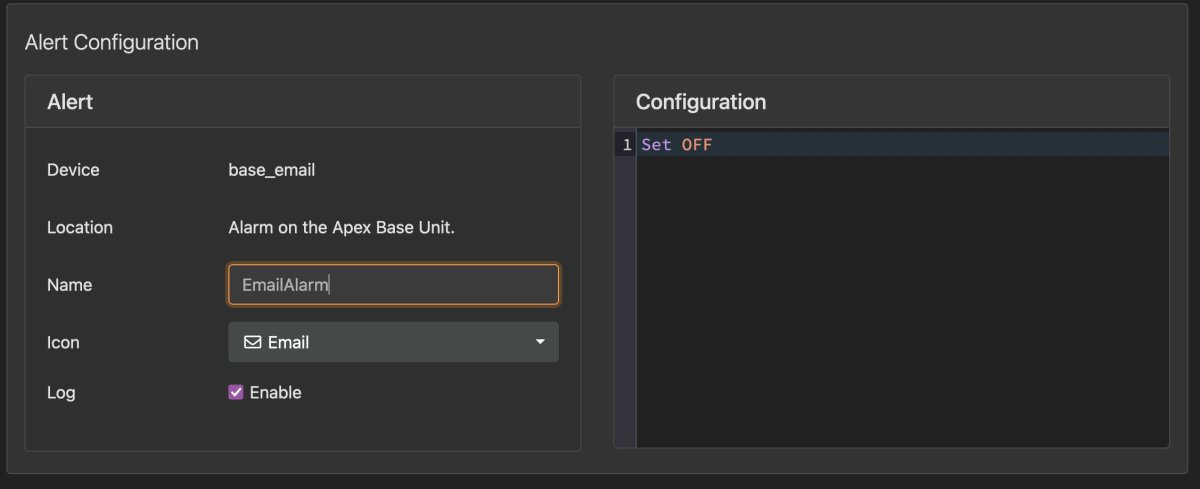Open the Email icon dropdown
The height and width of the screenshot is (489, 1200).
394,342
